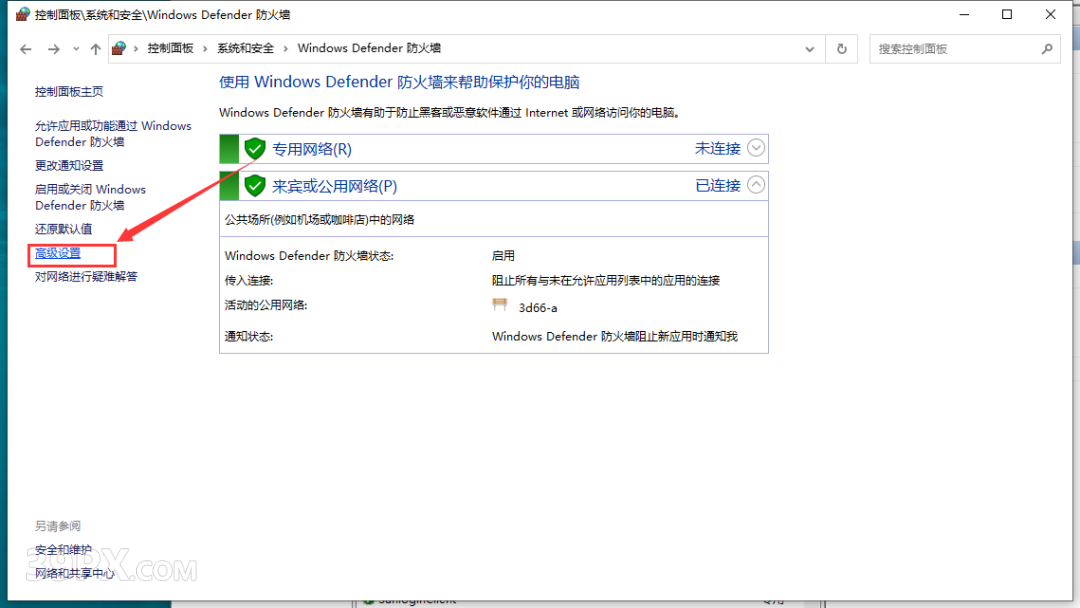Collapse the 来宾或公用网络(P) section chevron
1080x608 pixels.
tap(756, 185)
